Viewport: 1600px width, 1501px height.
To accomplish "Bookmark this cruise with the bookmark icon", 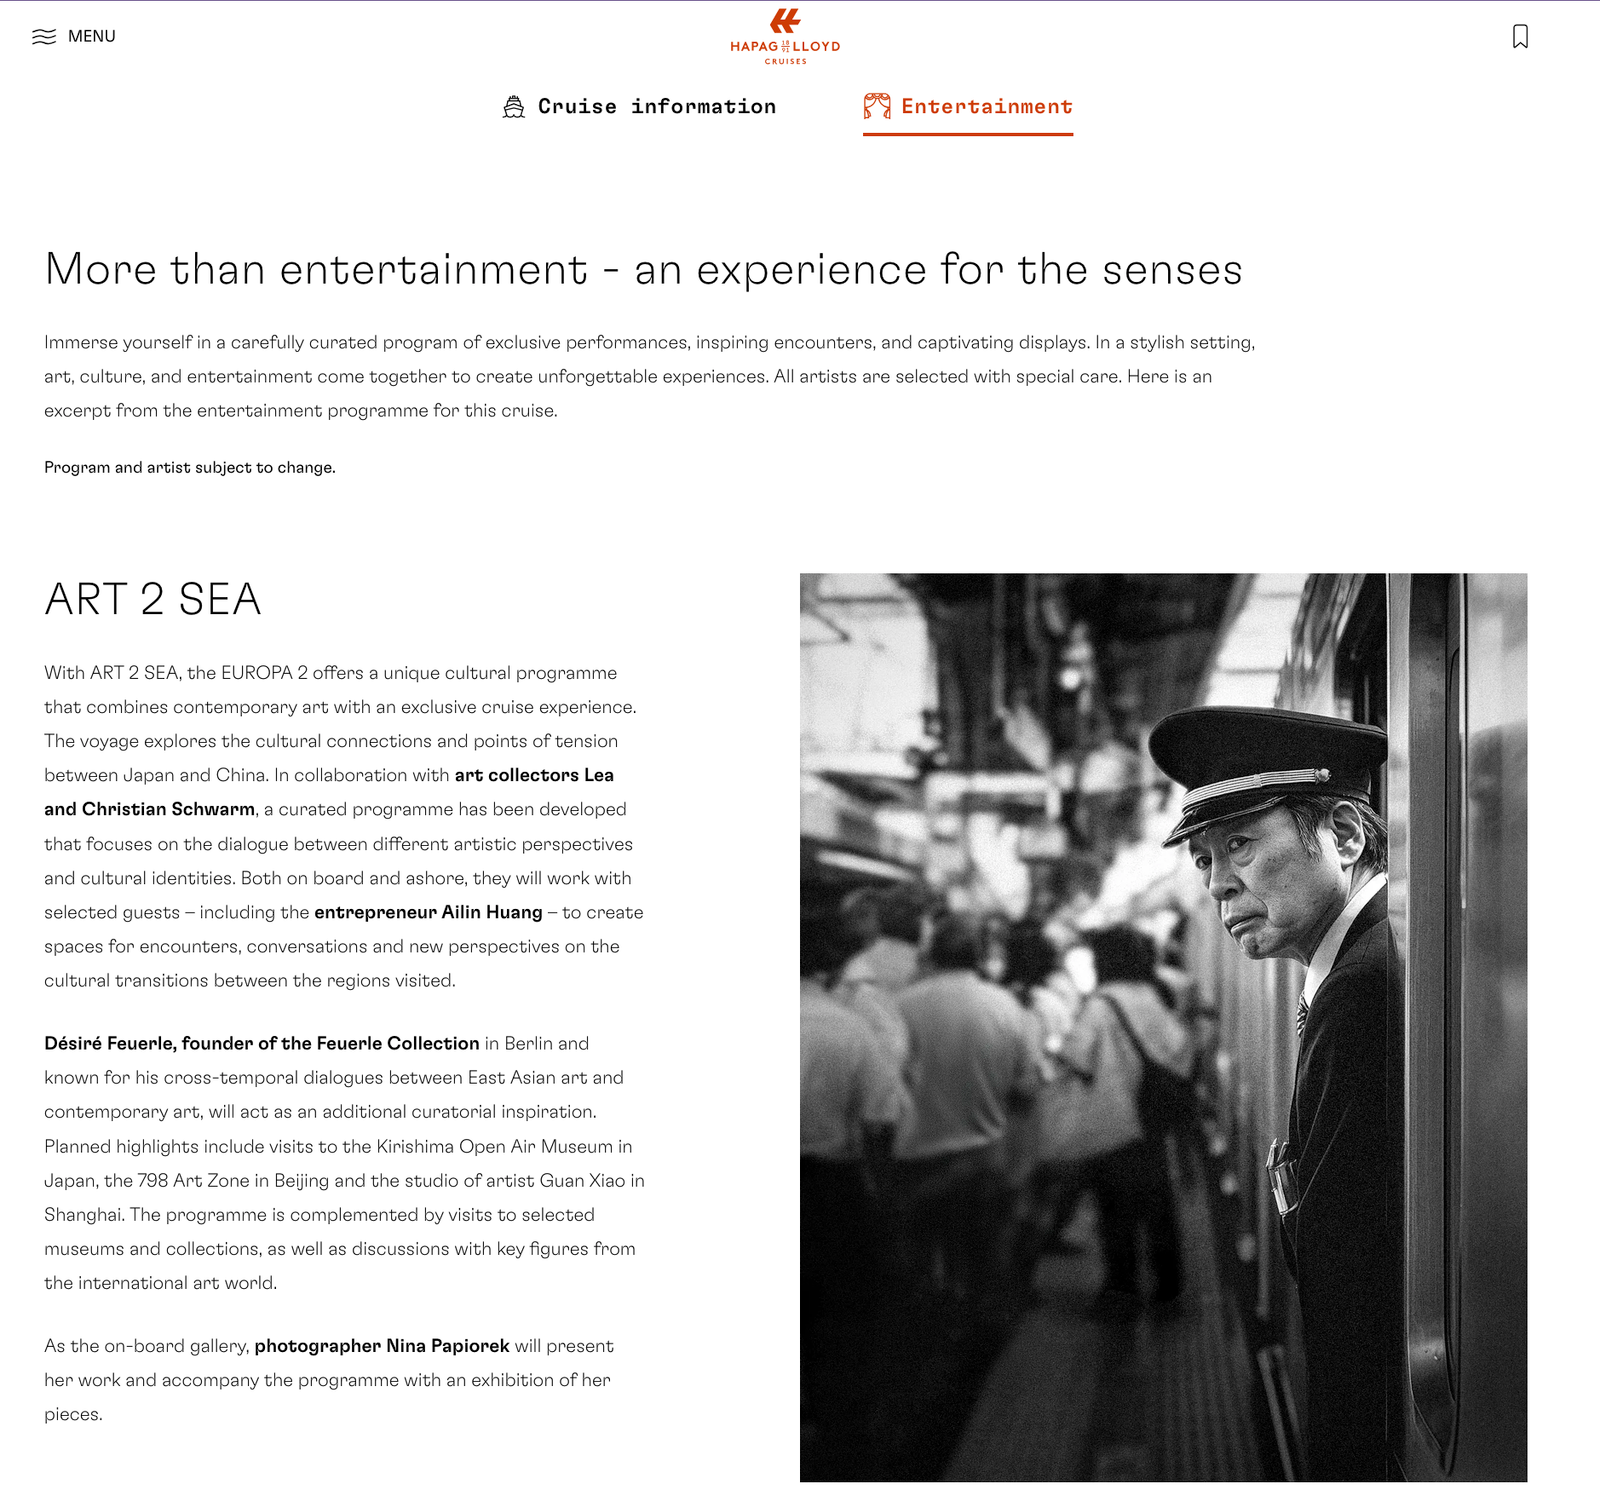I will point(1520,37).
